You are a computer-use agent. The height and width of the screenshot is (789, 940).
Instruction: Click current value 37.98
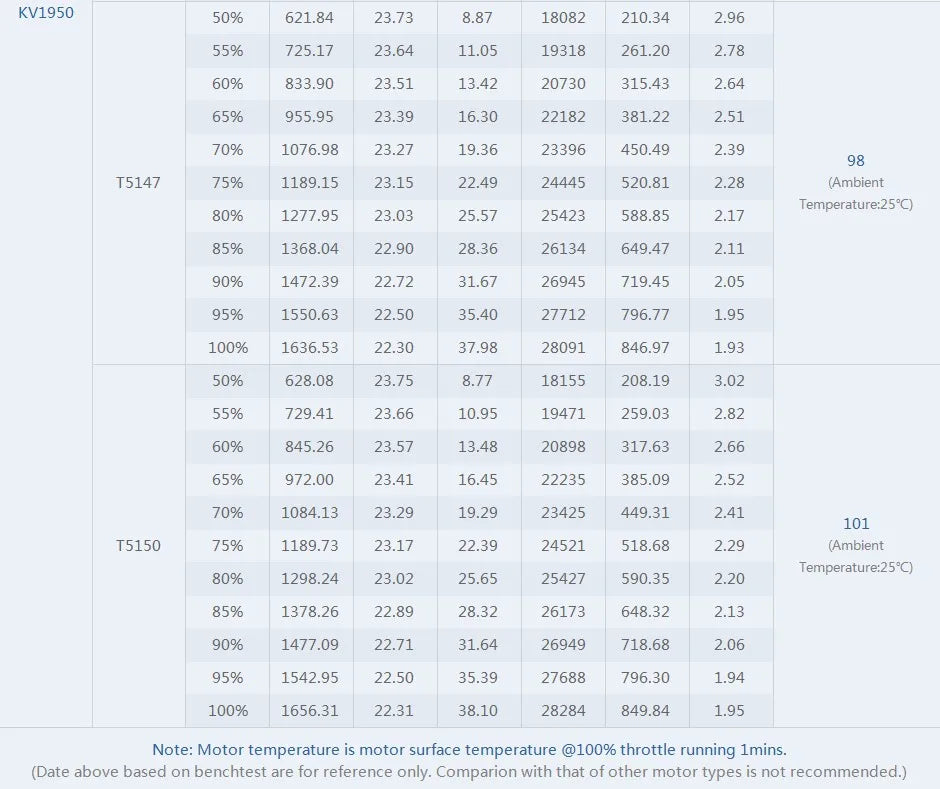[x=478, y=348]
